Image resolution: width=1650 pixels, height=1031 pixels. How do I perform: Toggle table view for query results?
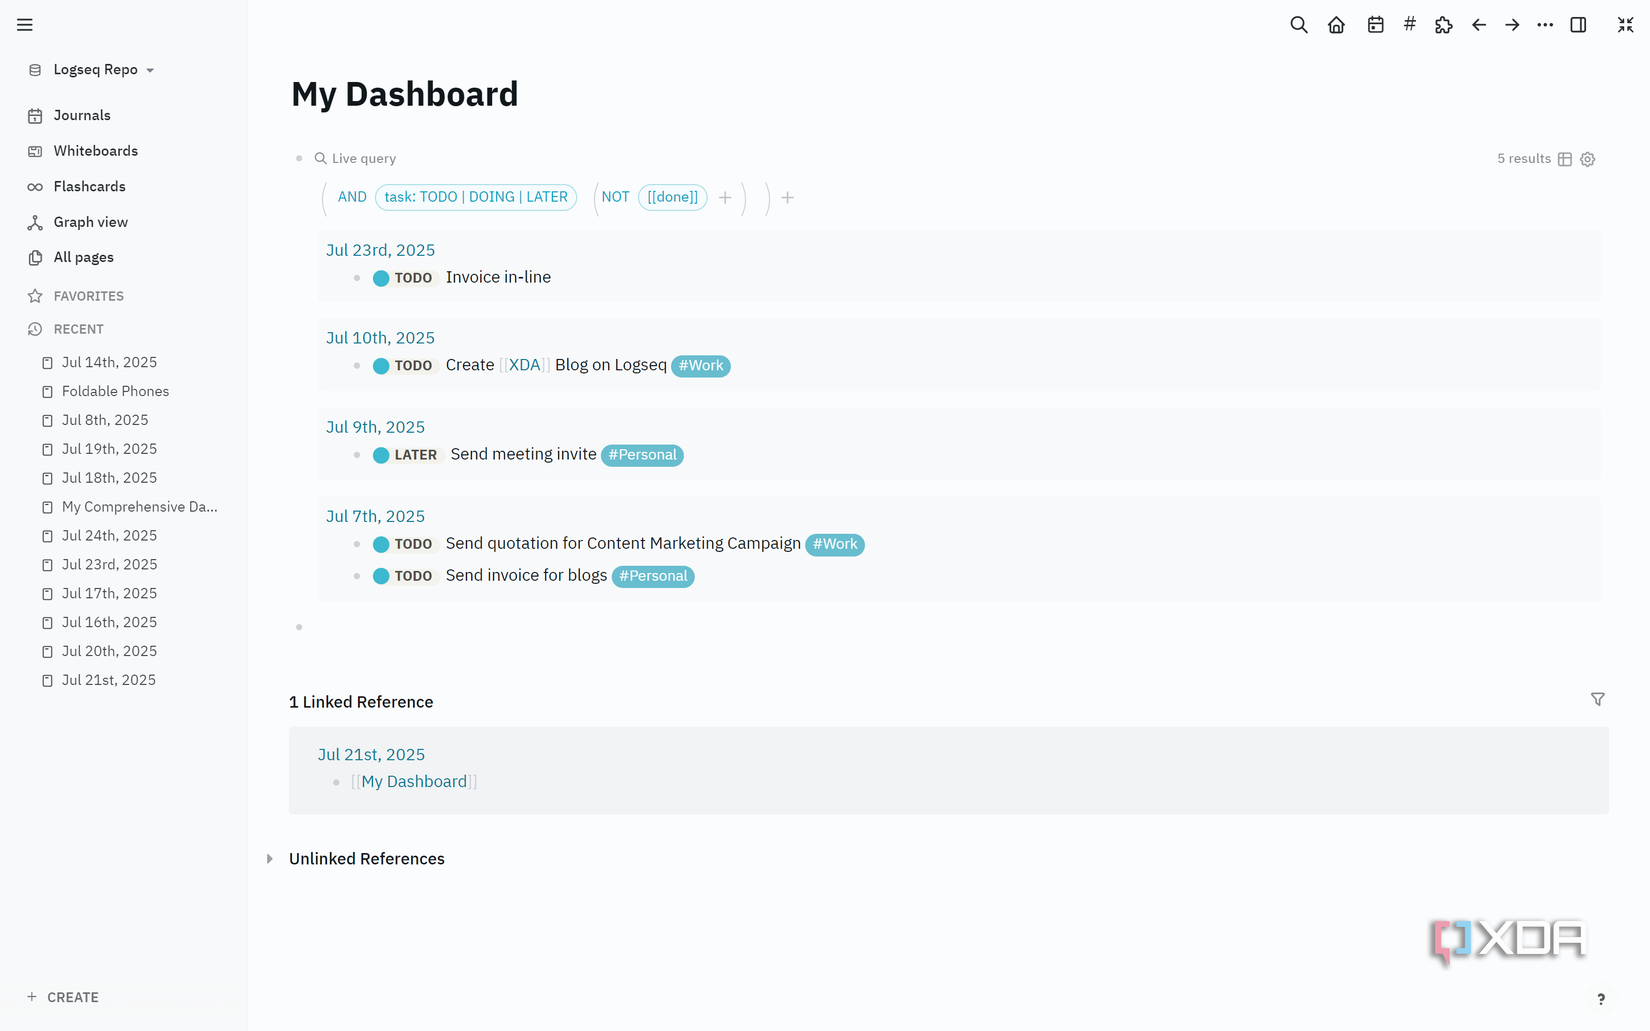[x=1564, y=159]
